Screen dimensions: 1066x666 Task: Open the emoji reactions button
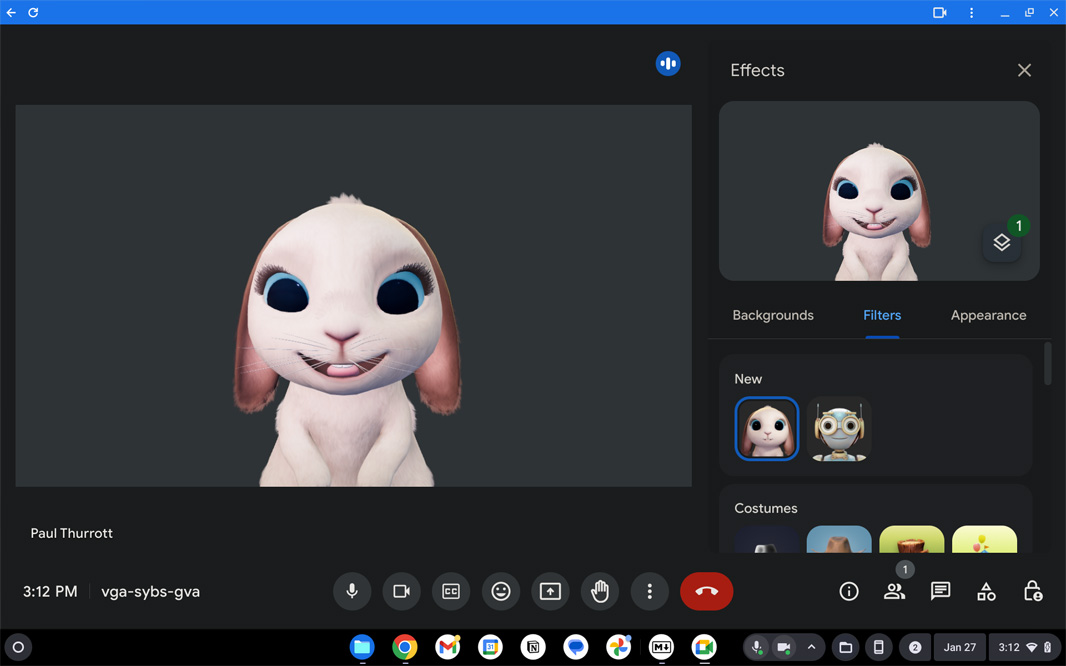coord(501,591)
